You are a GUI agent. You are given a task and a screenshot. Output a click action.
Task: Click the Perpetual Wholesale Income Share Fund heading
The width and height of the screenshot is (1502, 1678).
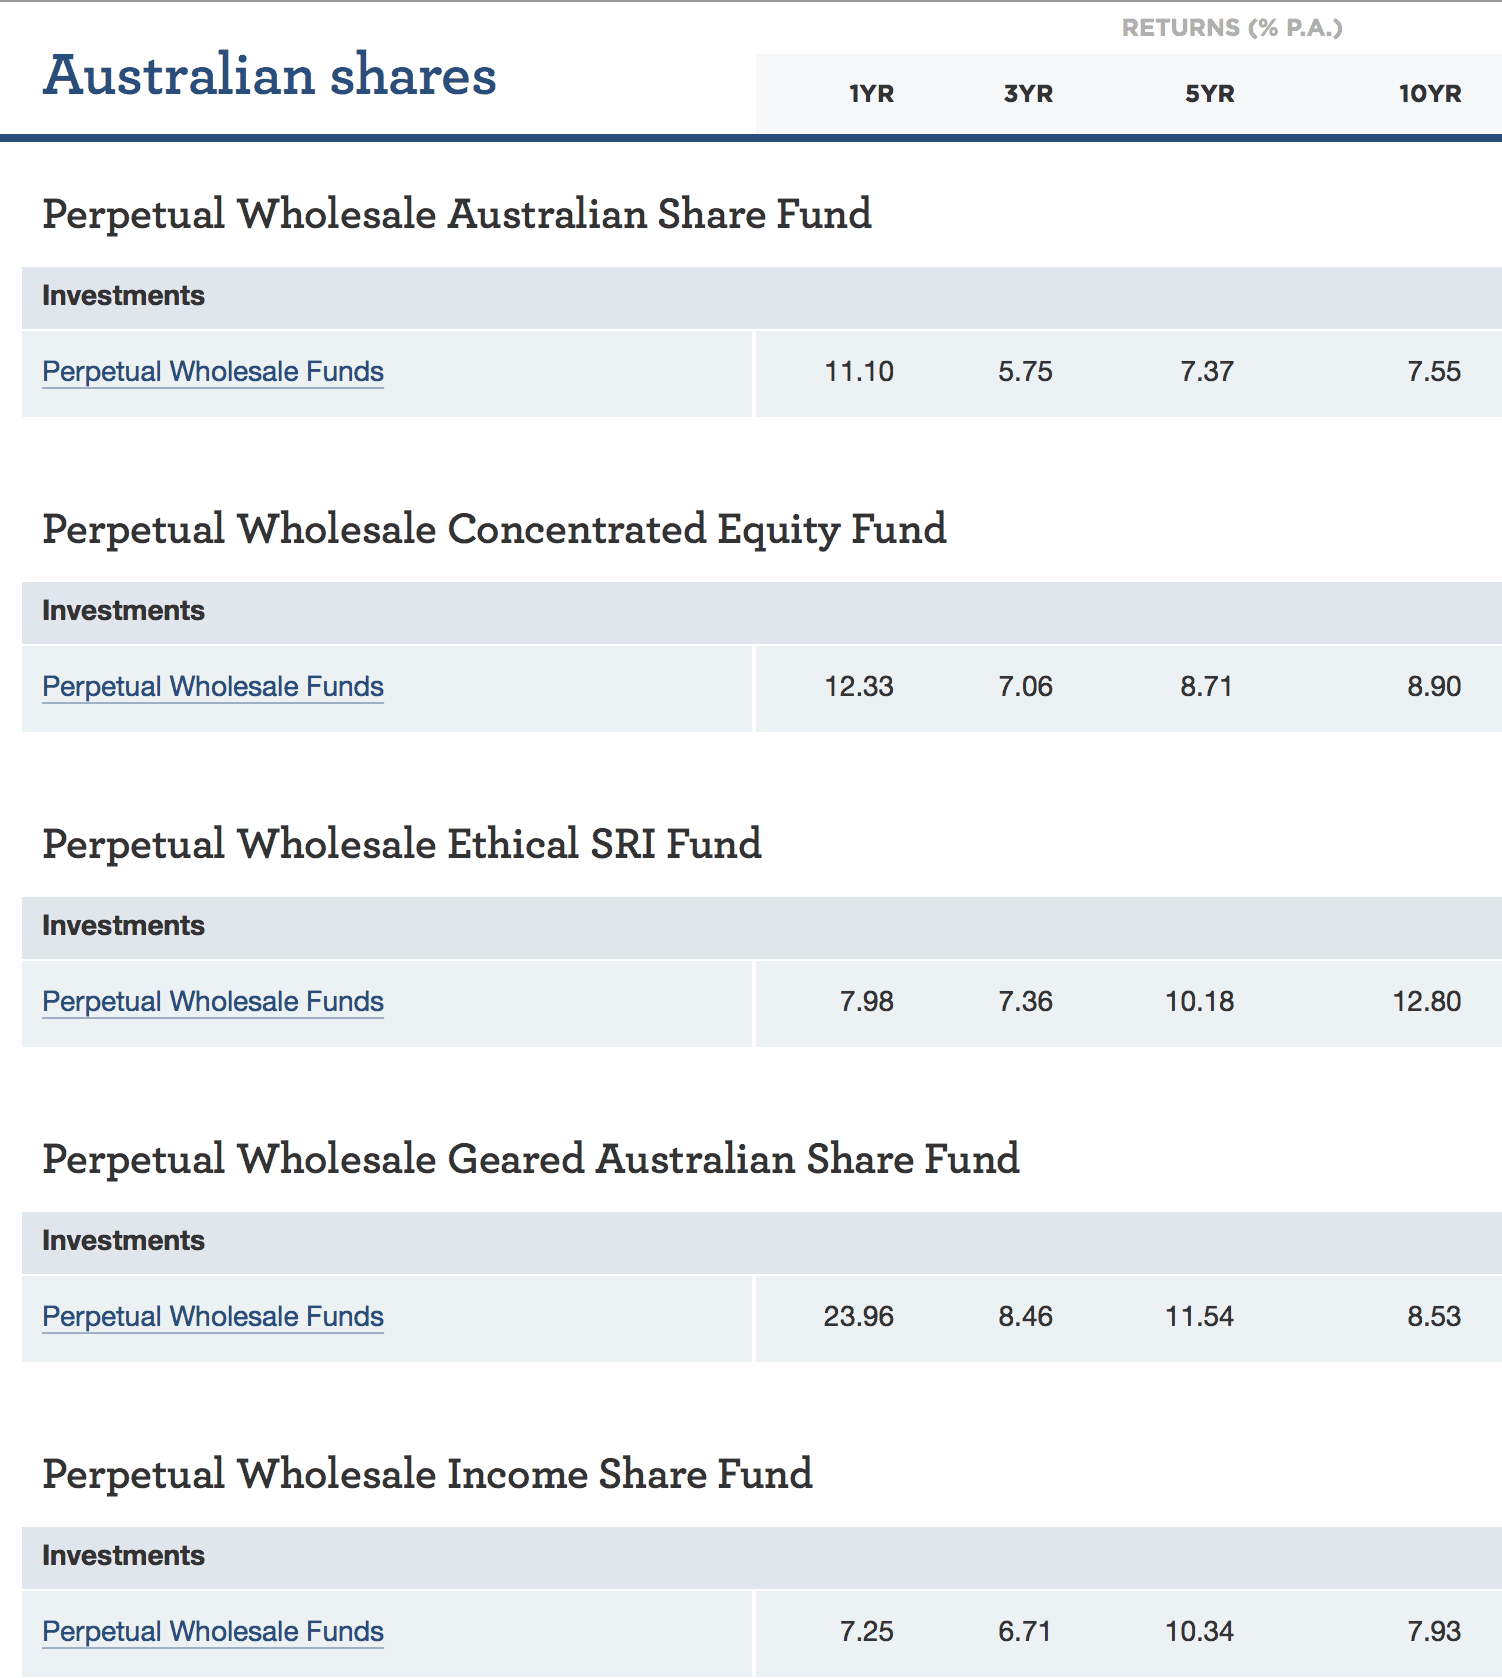(427, 1474)
